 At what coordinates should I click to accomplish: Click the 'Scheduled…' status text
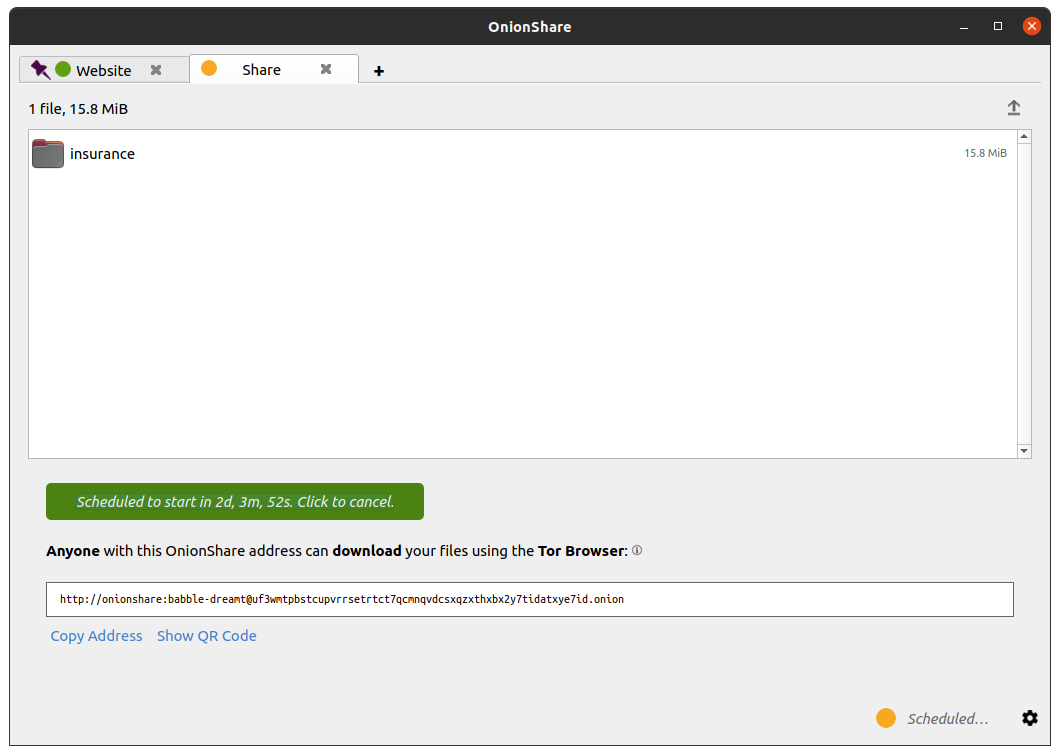coord(948,719)
